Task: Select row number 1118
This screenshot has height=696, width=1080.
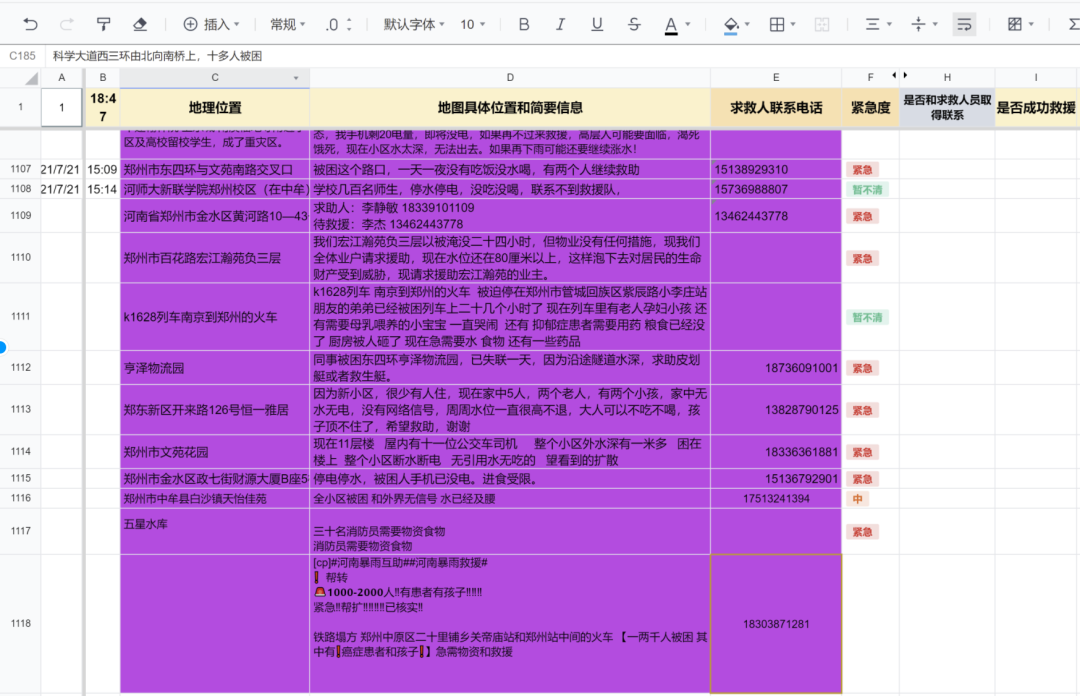Action: click(x=21, y=623)
